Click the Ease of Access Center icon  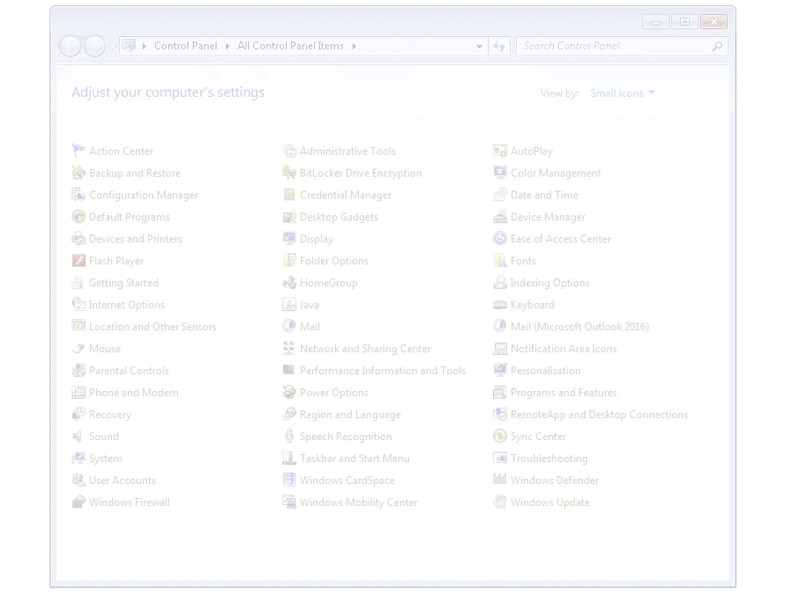click(x=500, y=238)
